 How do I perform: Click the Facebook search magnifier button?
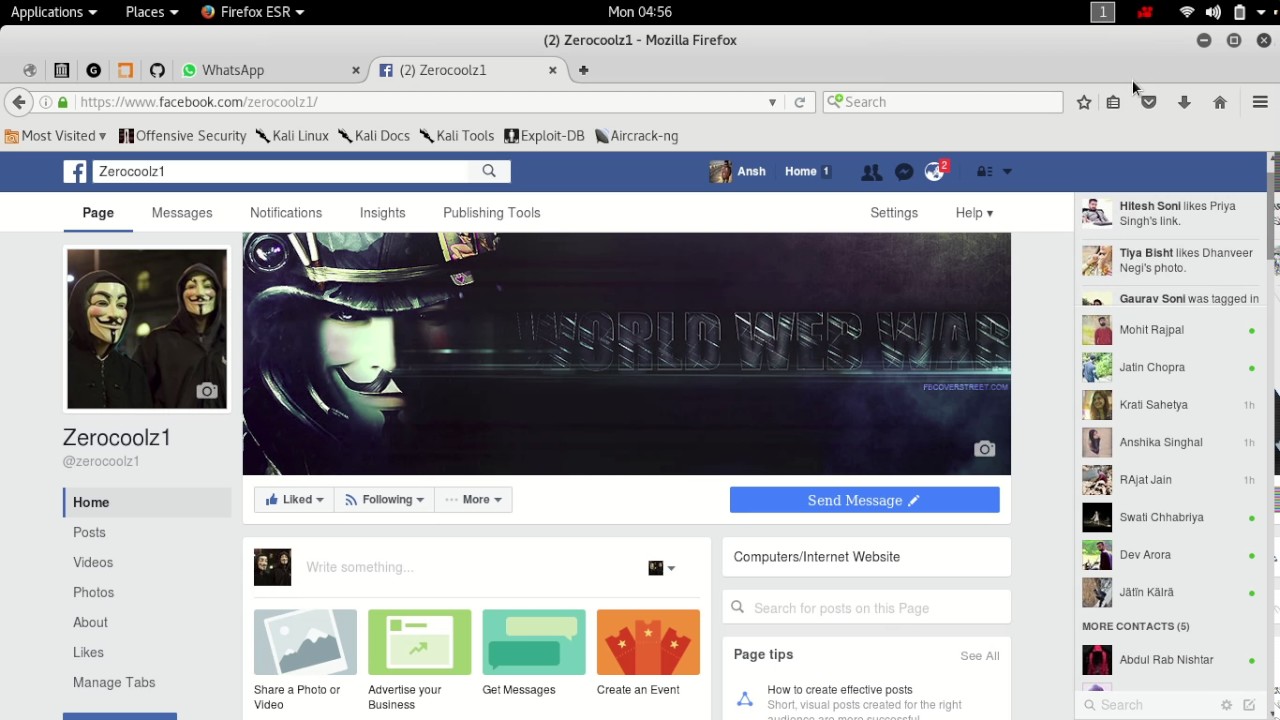tap(489, 171)
